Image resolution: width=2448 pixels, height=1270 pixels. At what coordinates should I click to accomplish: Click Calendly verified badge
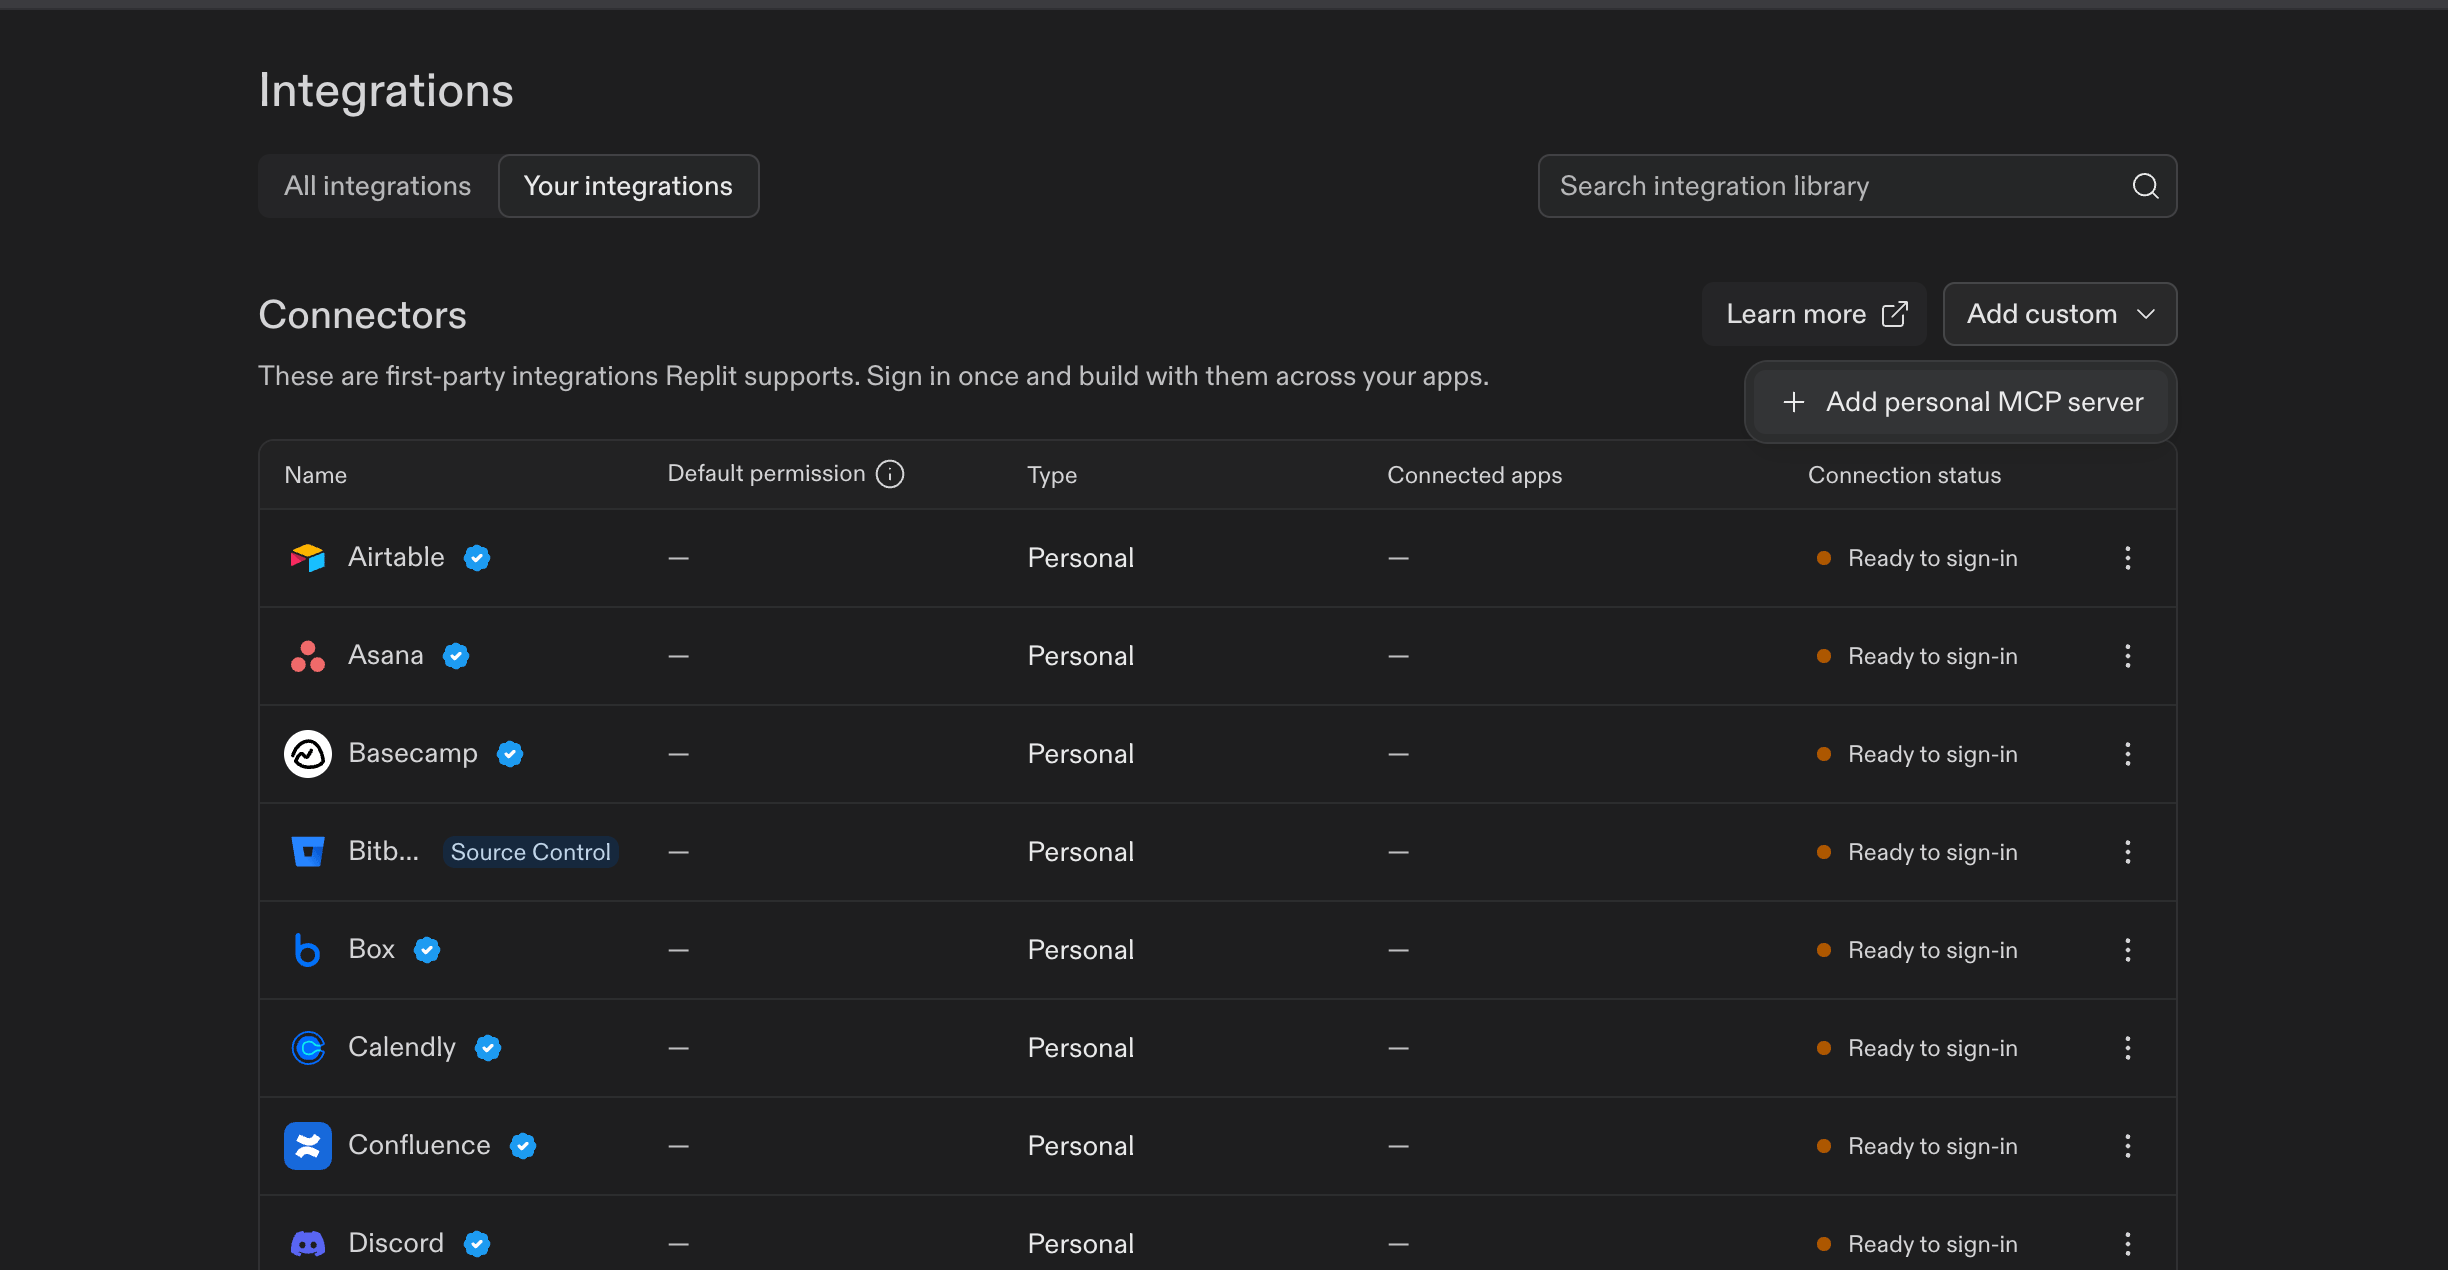[488, 1048]
